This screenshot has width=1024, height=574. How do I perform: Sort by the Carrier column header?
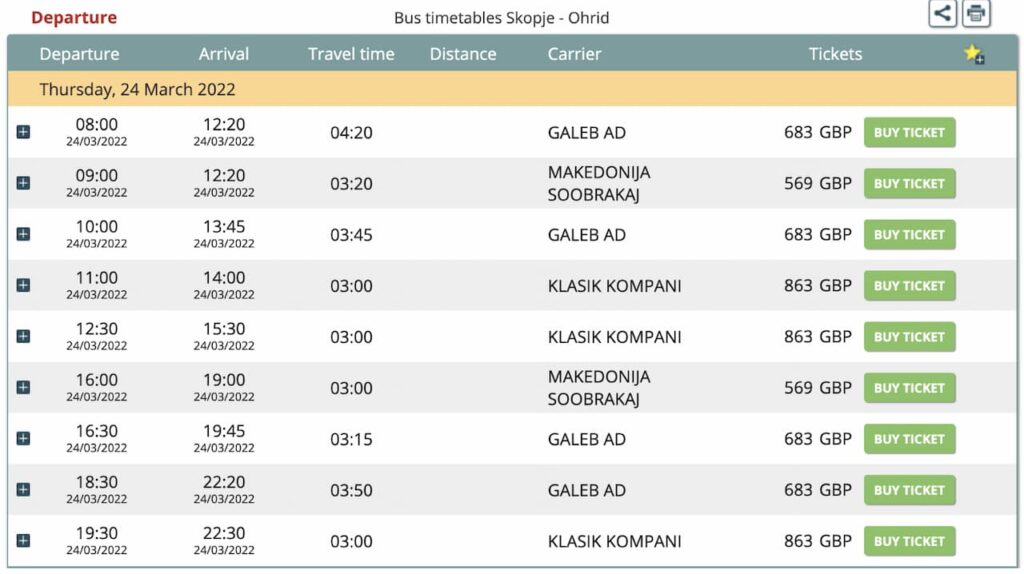(574, 54)
